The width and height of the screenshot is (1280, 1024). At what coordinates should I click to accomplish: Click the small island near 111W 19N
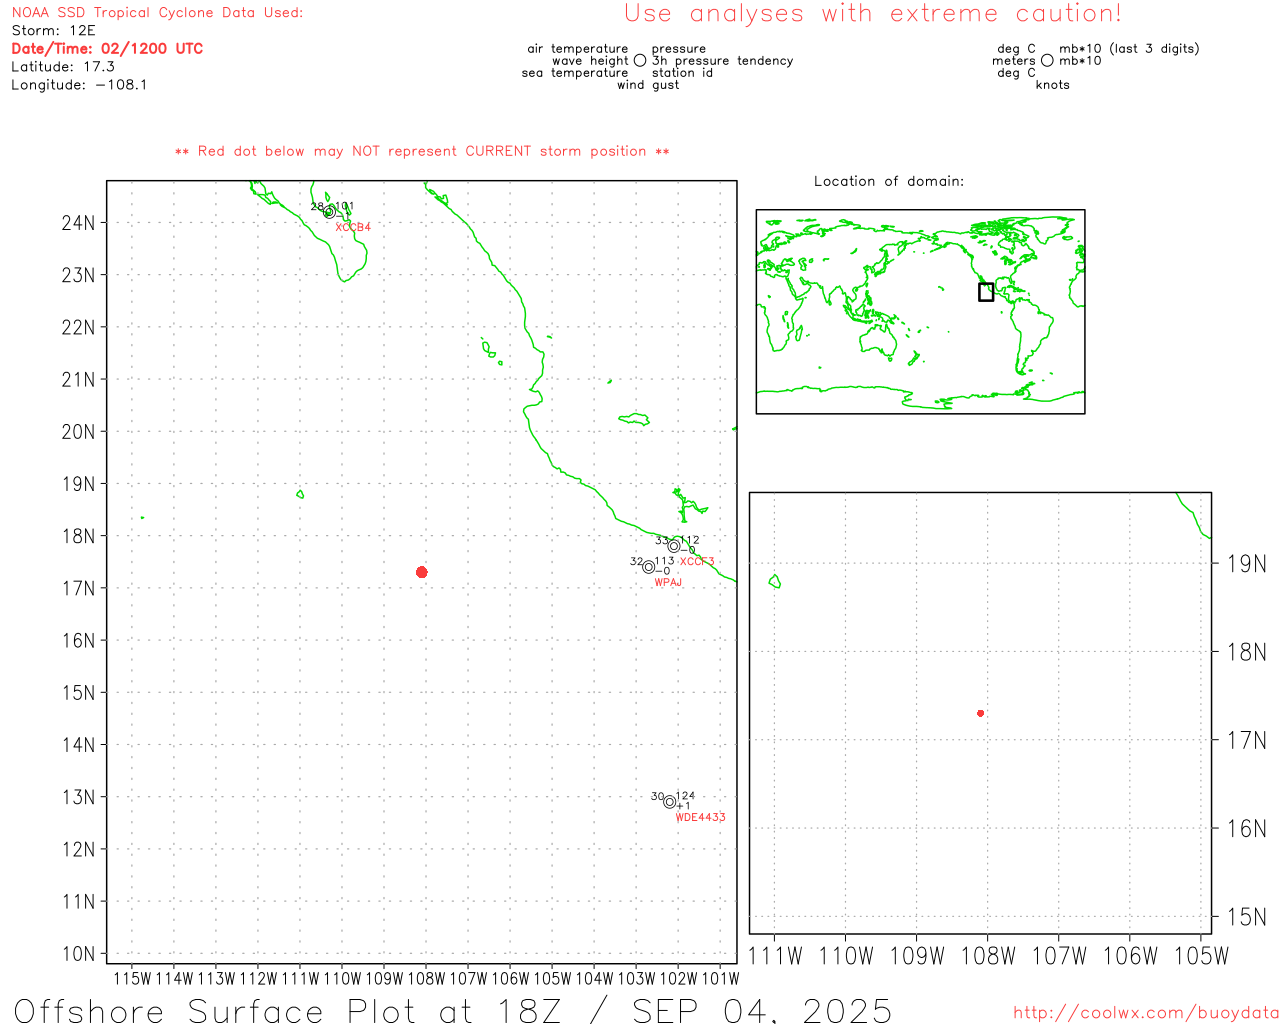300,494
